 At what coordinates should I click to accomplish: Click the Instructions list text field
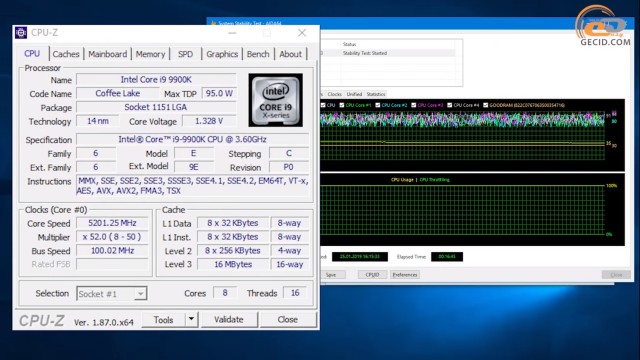pos(192,186)
